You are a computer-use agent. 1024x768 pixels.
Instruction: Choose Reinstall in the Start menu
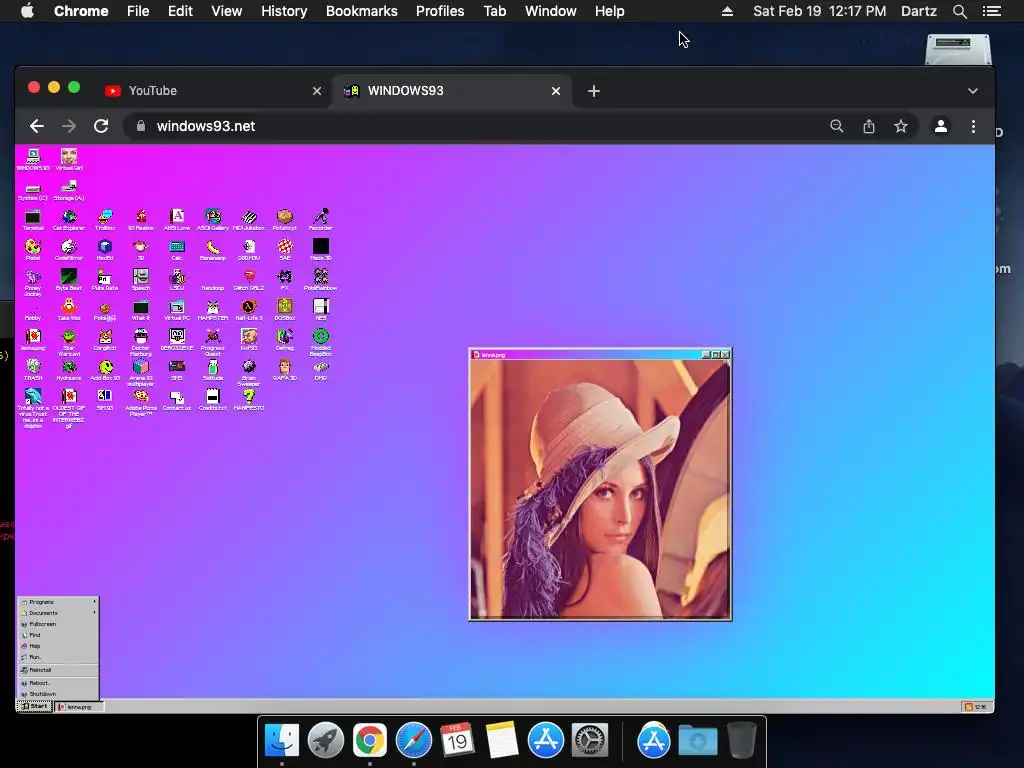(58, 670)
